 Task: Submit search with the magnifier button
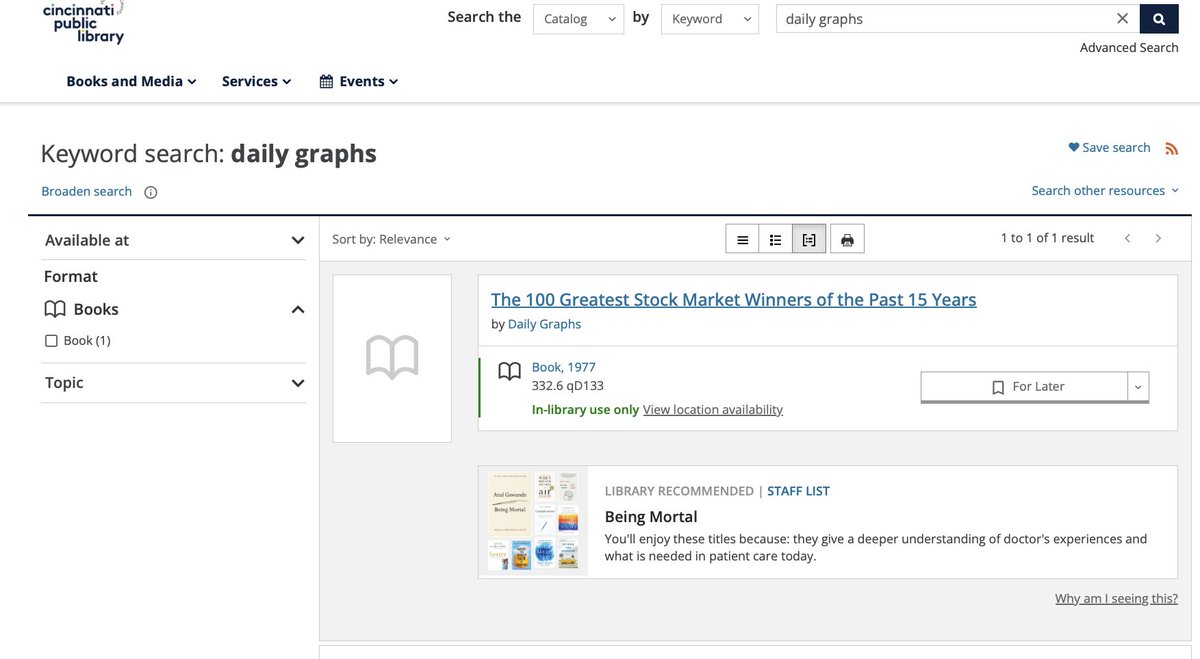point(1159,19)
